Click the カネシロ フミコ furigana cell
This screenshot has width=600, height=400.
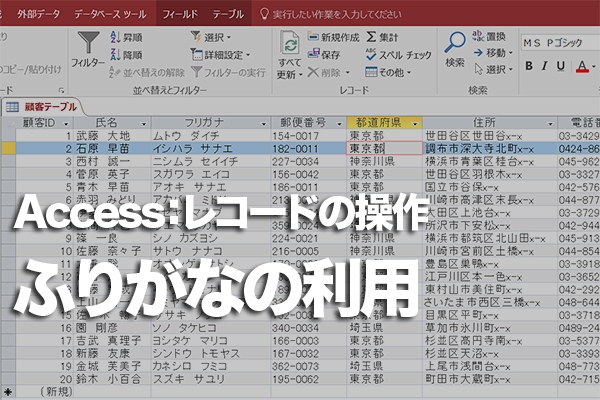coord(211,366)
